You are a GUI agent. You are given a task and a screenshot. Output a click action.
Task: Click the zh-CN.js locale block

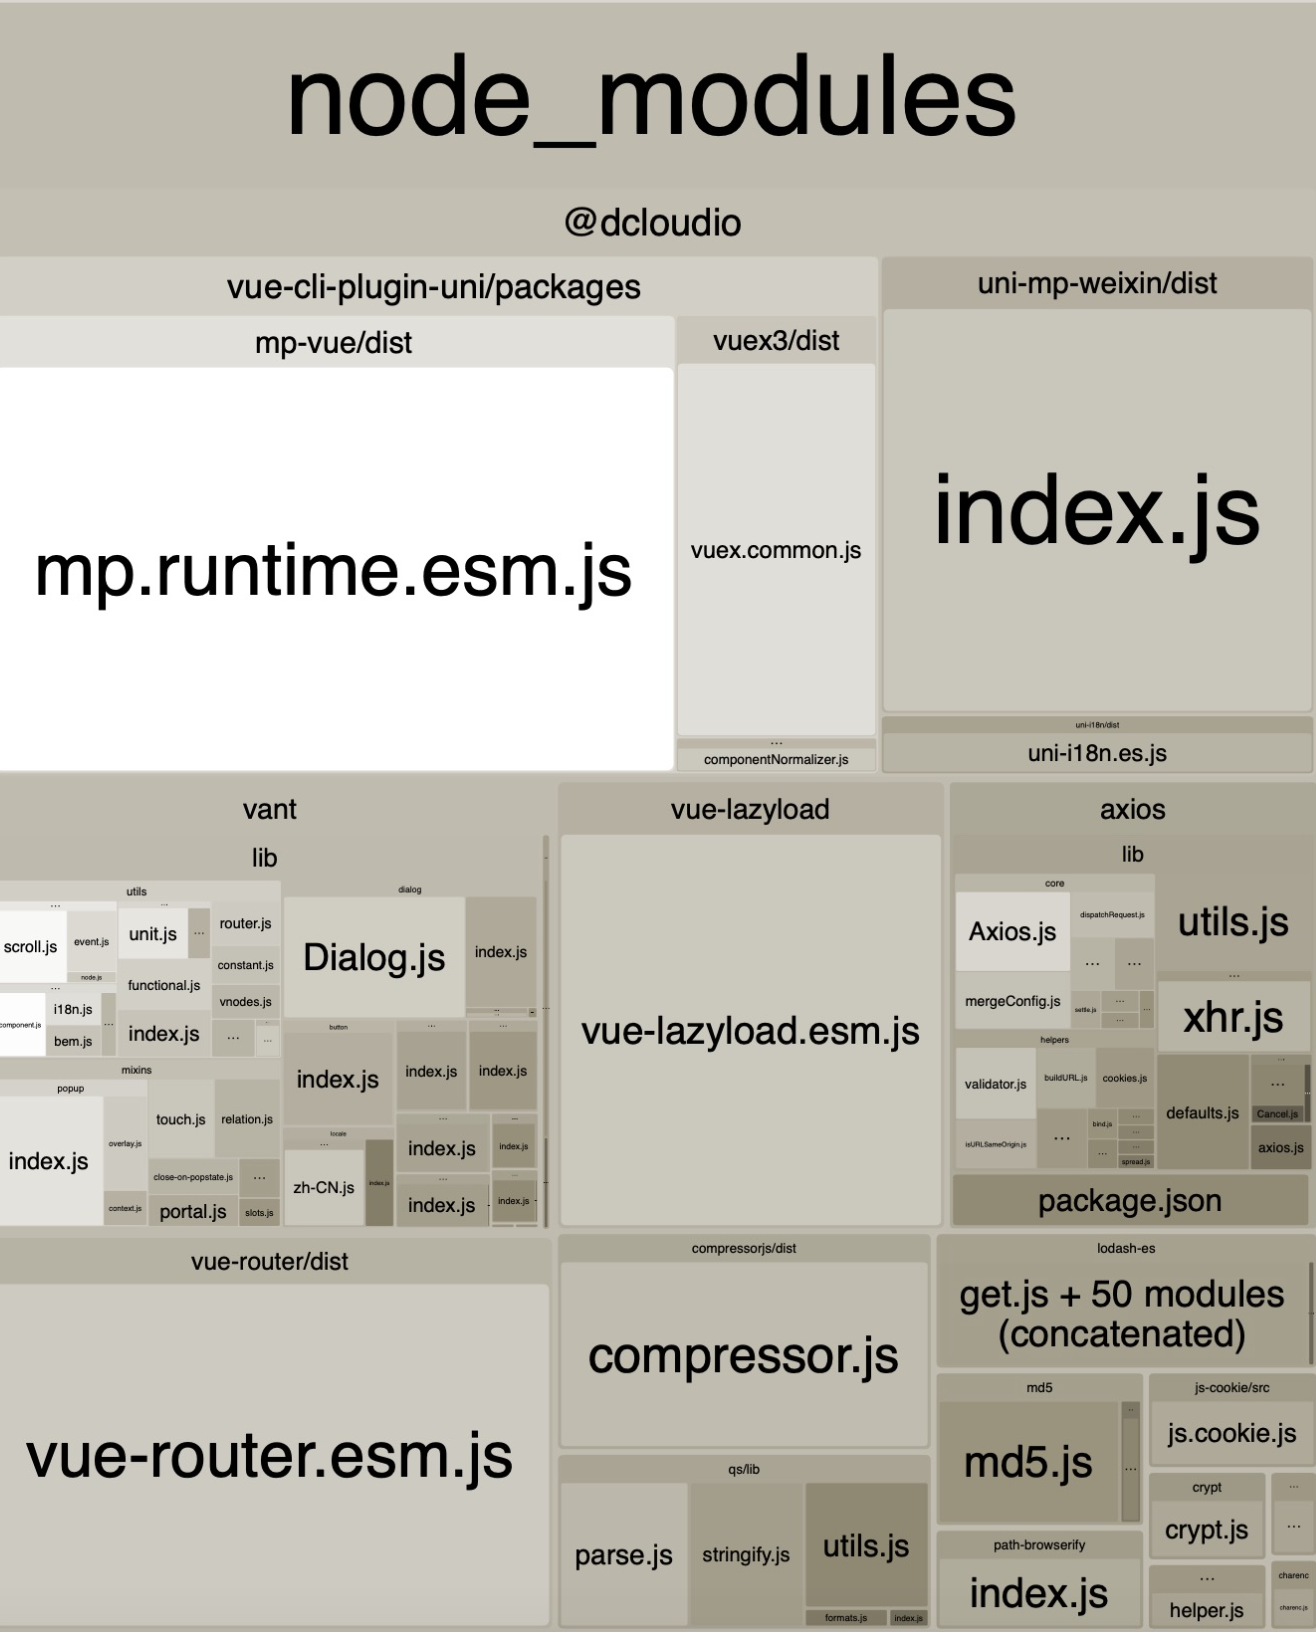323,1188
